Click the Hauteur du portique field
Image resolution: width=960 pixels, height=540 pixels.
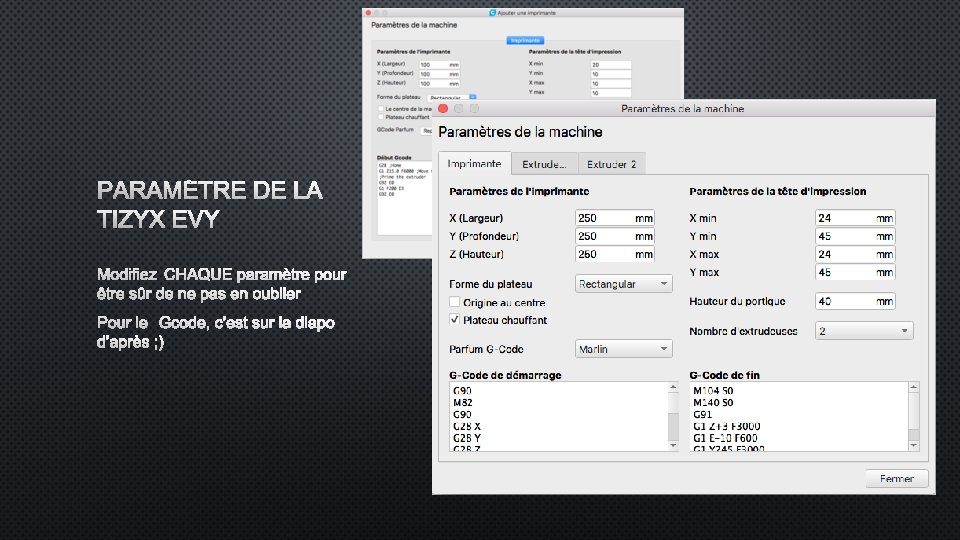click(855, 301)
